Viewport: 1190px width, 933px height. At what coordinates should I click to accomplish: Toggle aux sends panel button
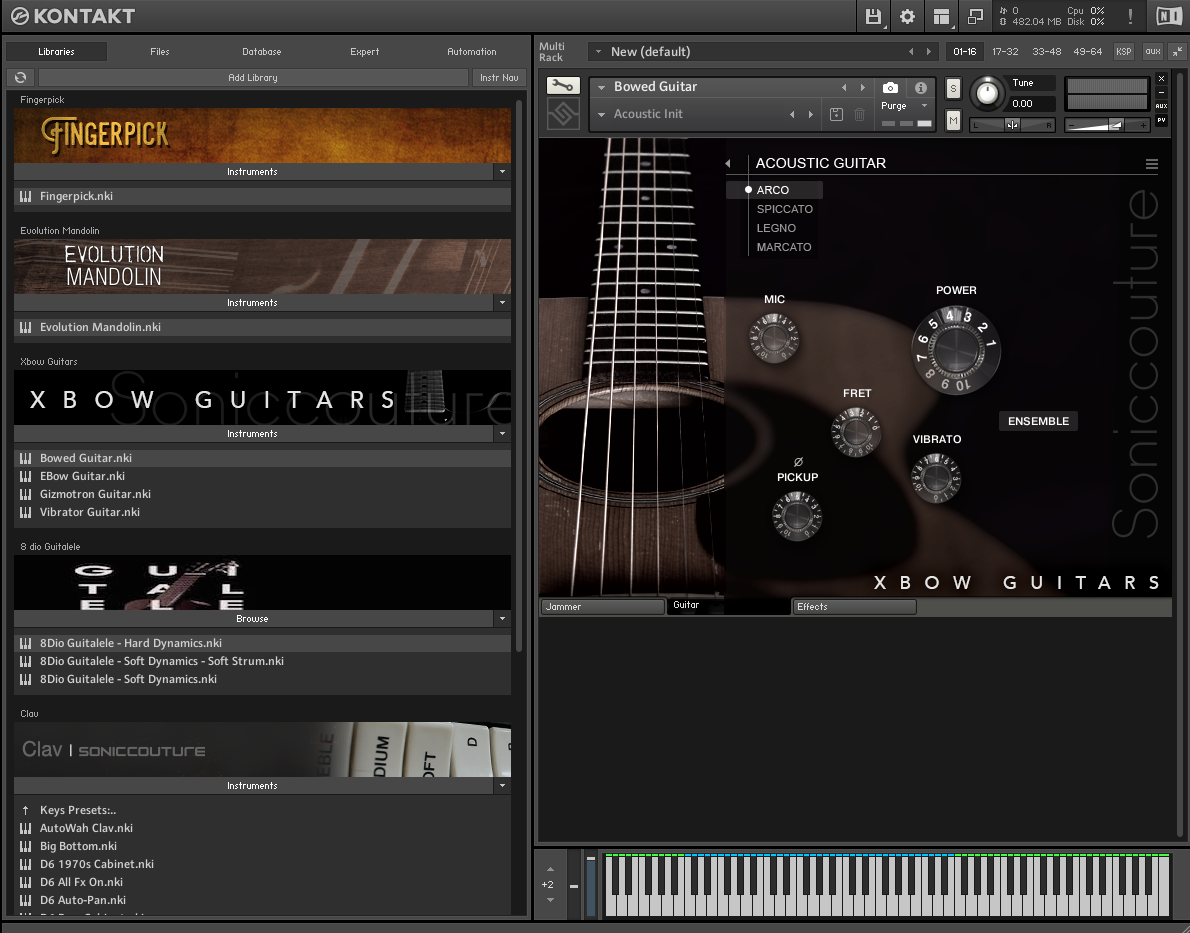pyautogui.click(x=1153, y=52)
